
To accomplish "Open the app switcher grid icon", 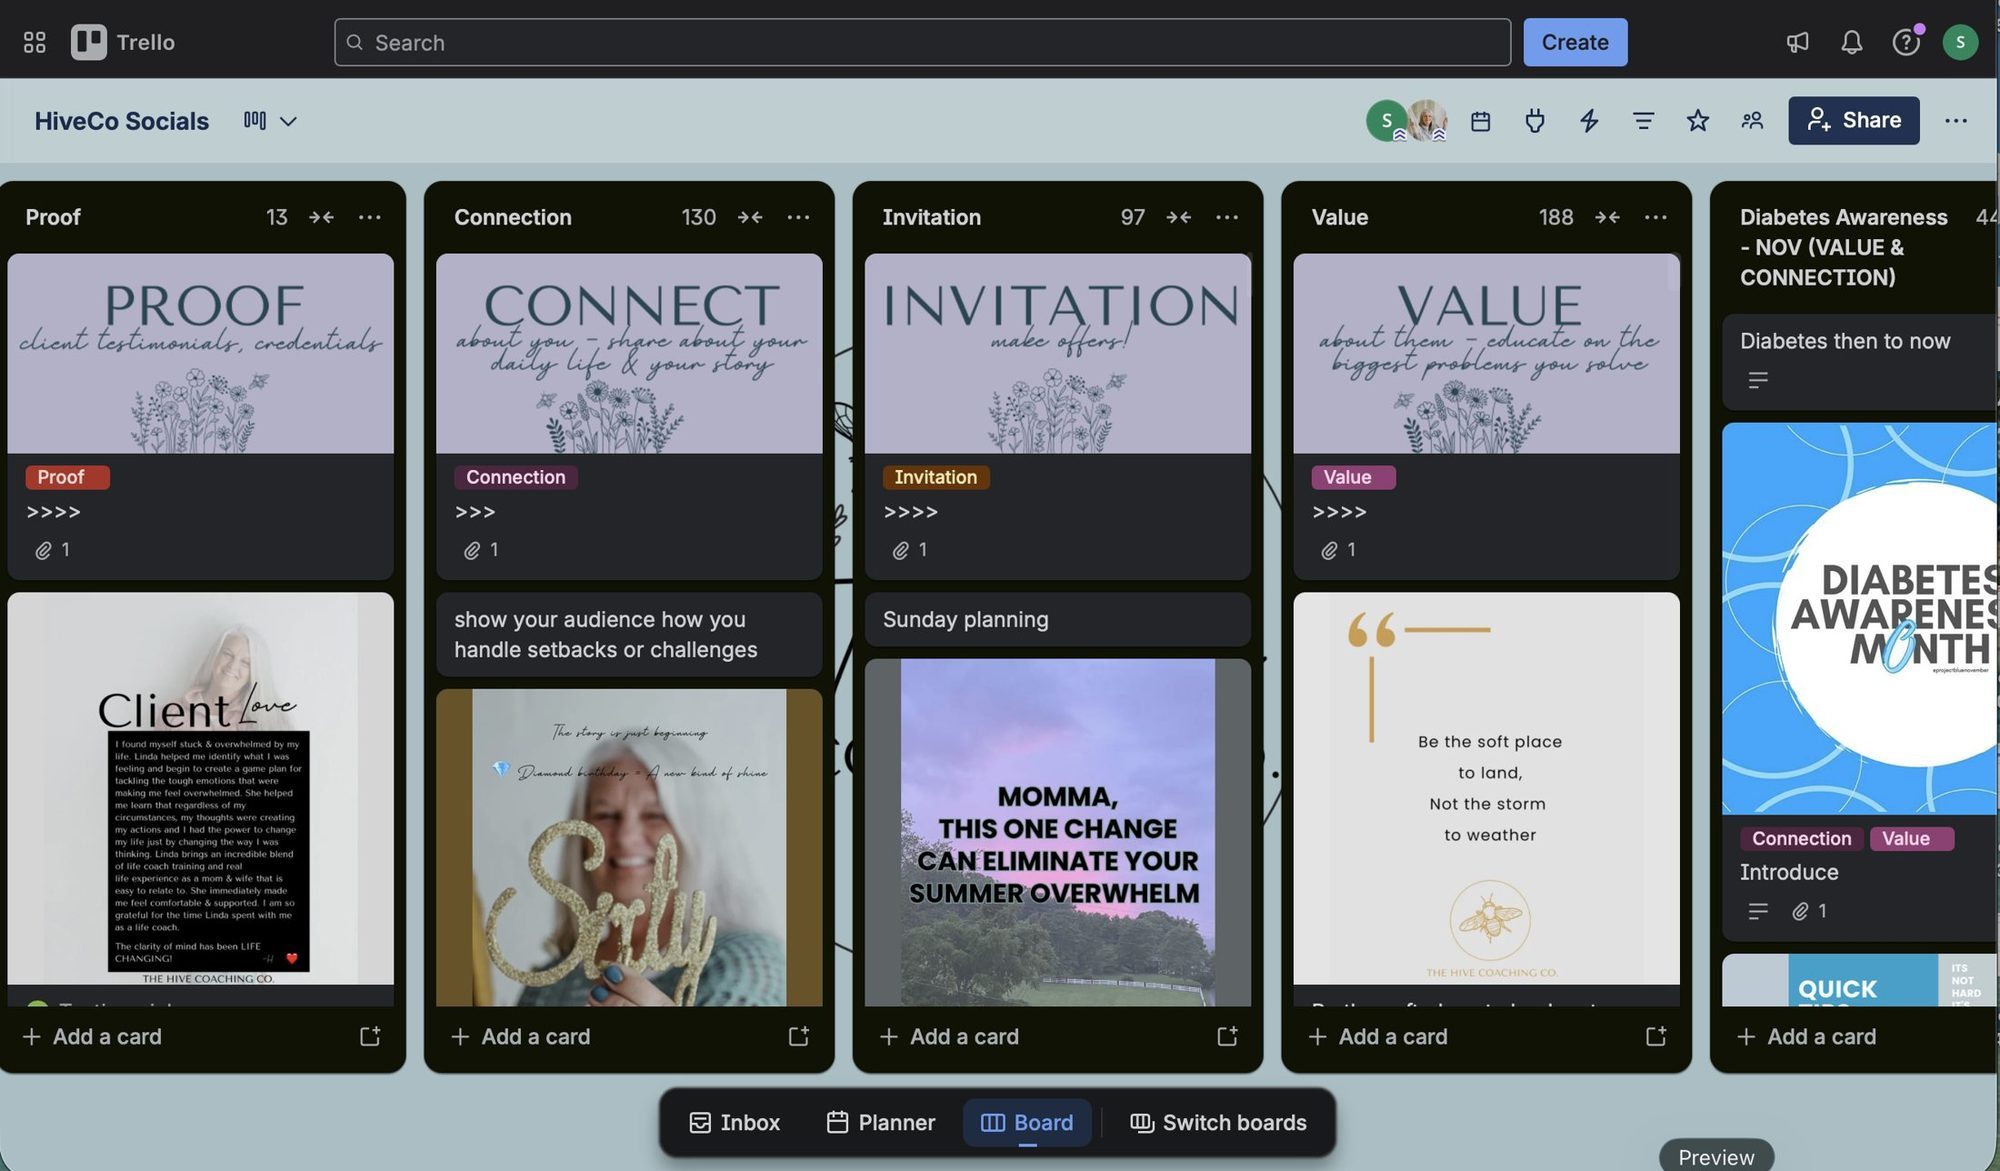I will coord(34,42).
